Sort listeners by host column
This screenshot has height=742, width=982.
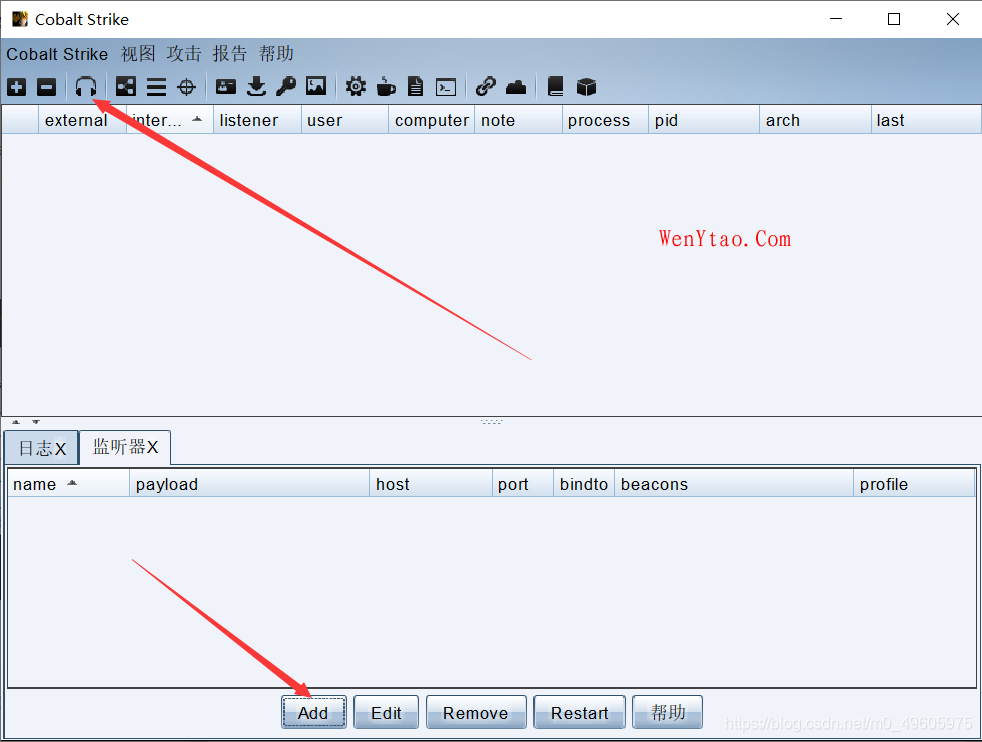[x=431, y=484]
